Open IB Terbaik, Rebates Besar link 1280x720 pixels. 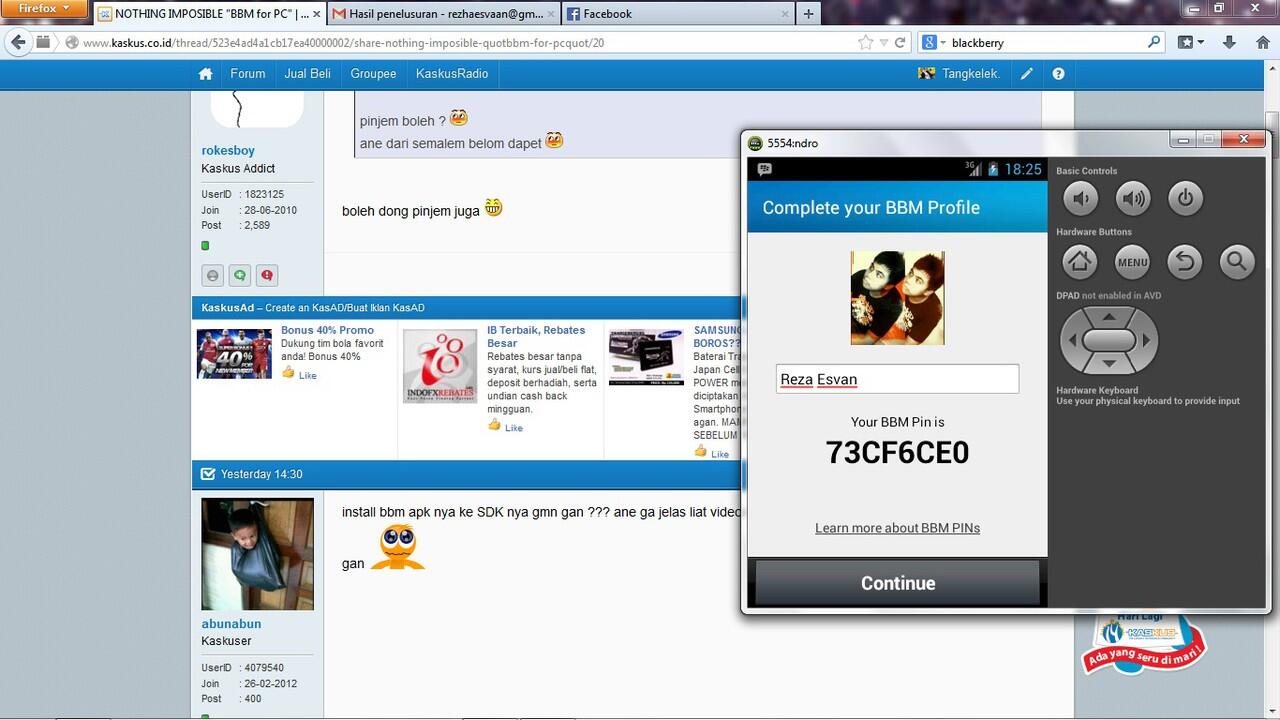536,336
